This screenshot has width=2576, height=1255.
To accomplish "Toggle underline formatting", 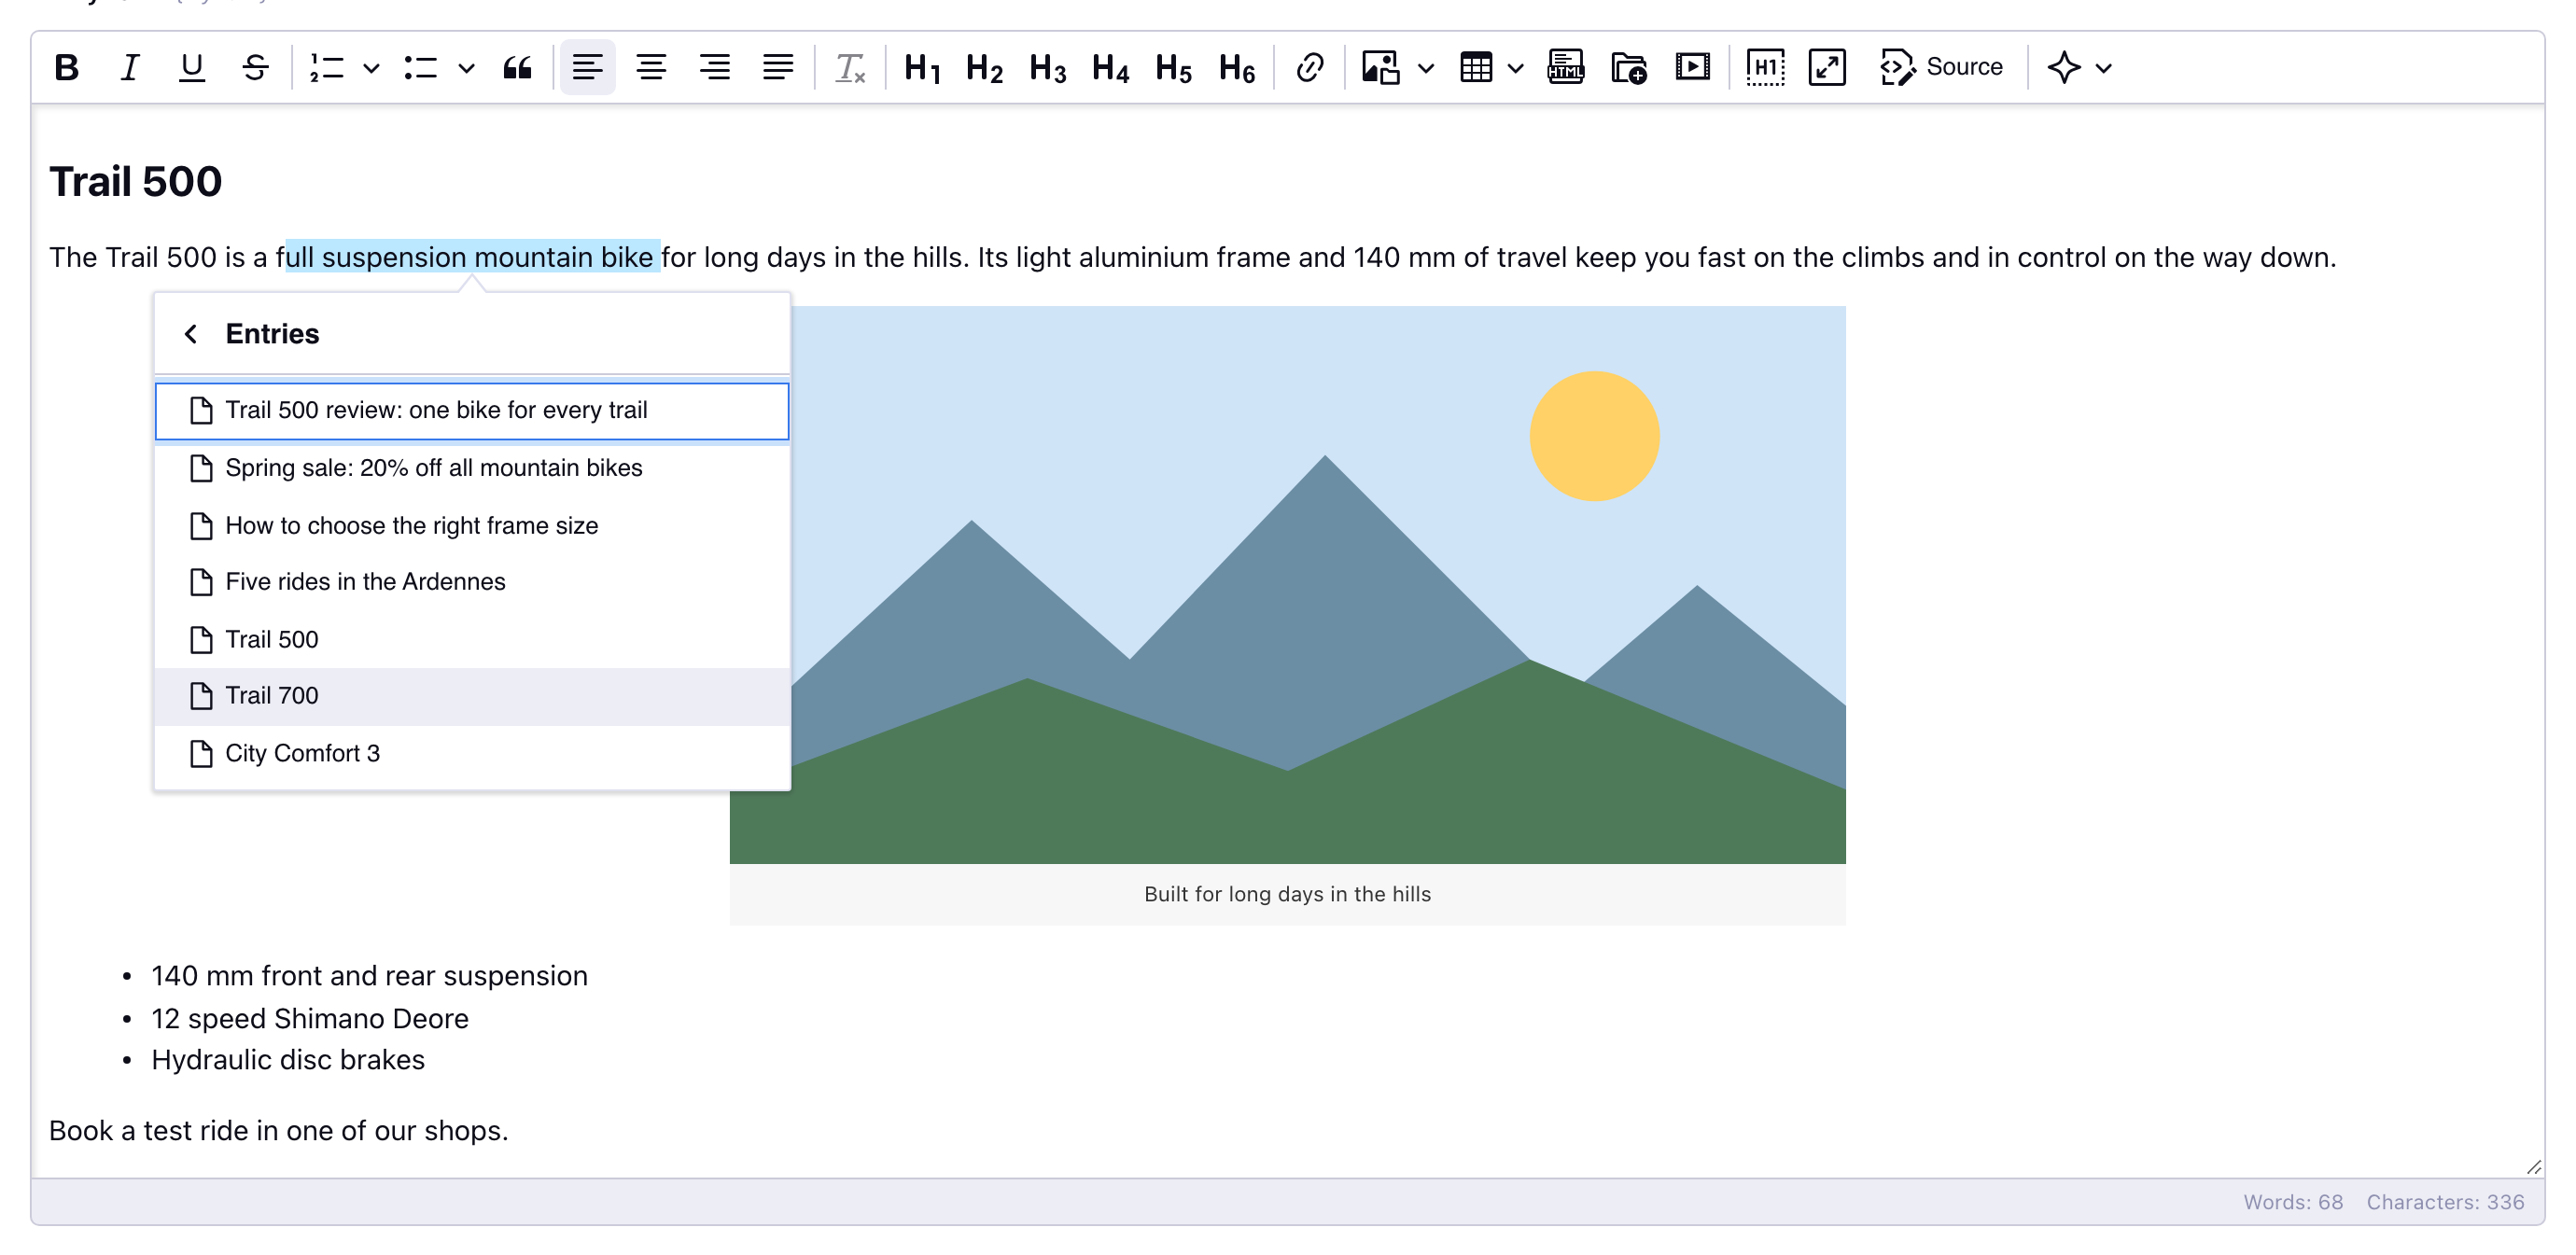I will [x=192, y=68].
